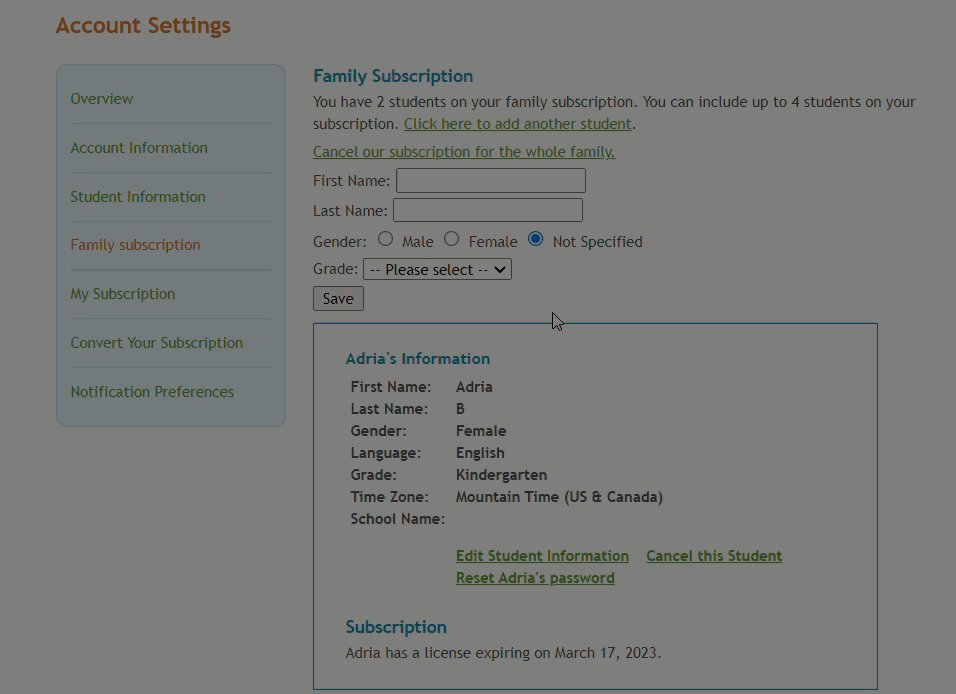Expand the Grade dropdown
Viewport: 956px width, 694px height.
(x=437, y=270)
